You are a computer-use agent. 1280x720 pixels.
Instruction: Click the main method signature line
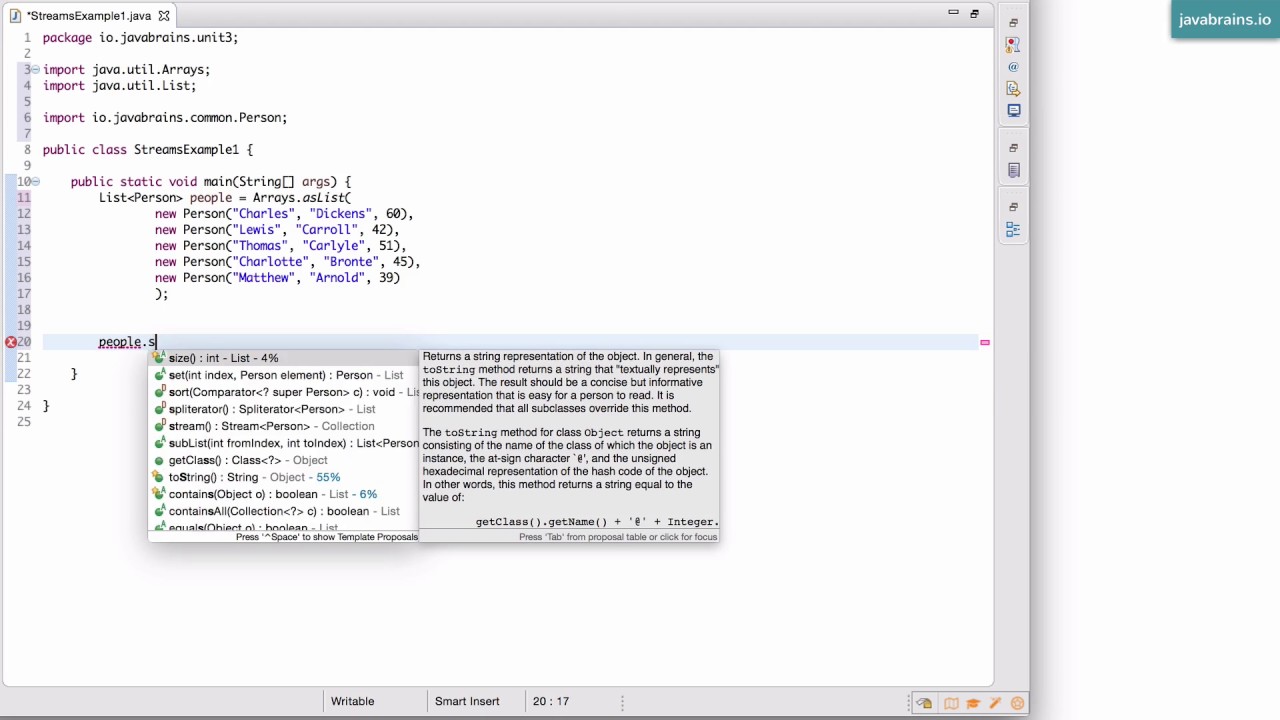[211, 182]
